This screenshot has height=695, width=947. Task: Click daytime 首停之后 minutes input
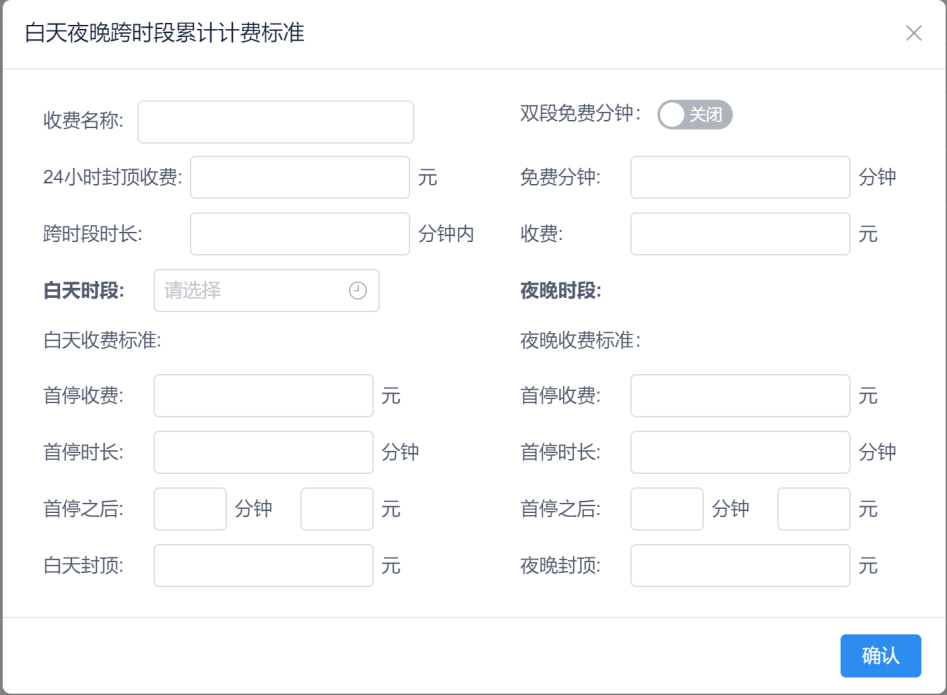190,509
